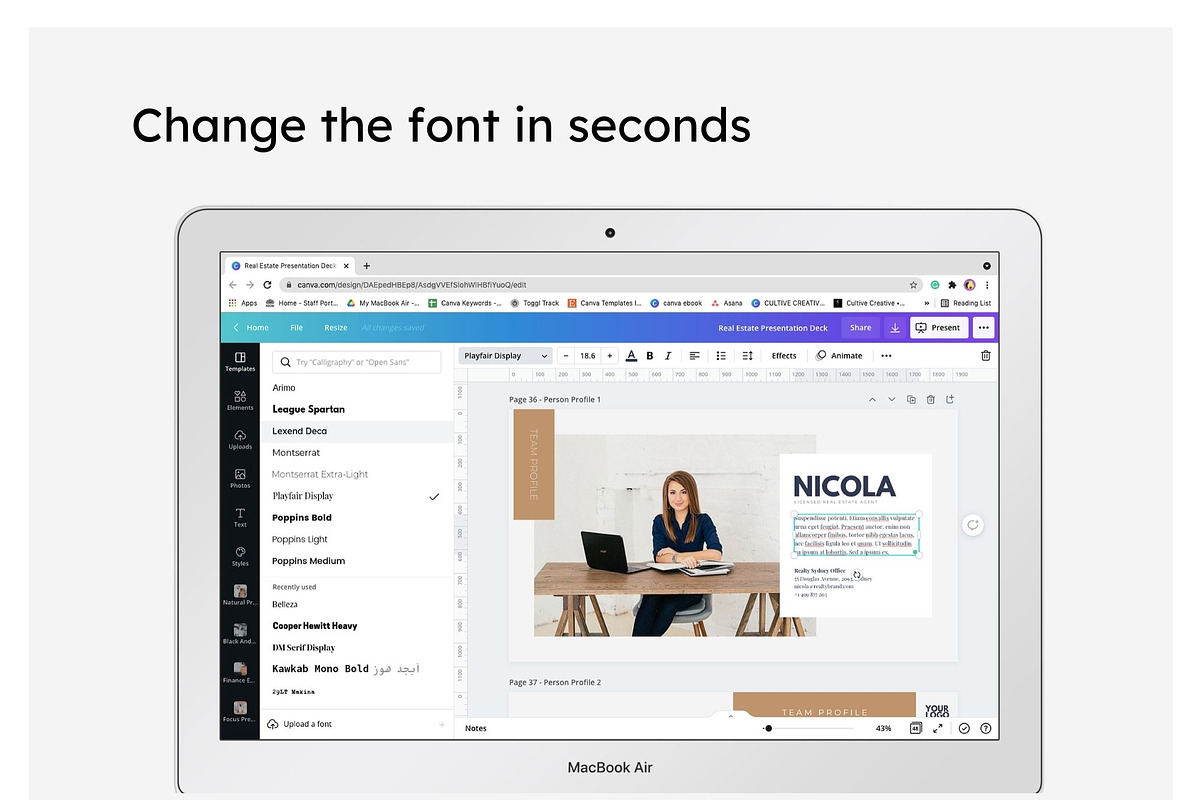
Task: Adjust the zoom slider handle
Action: [768, 728]
